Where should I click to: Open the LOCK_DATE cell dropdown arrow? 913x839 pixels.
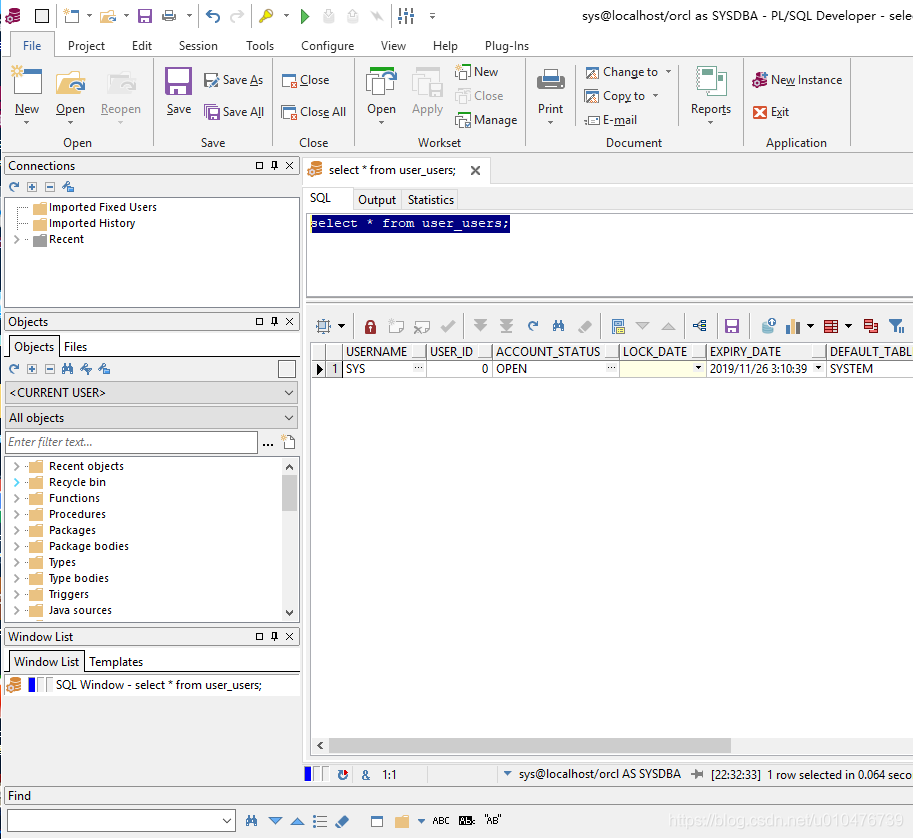pyautogui.click(x=698, y=369)
